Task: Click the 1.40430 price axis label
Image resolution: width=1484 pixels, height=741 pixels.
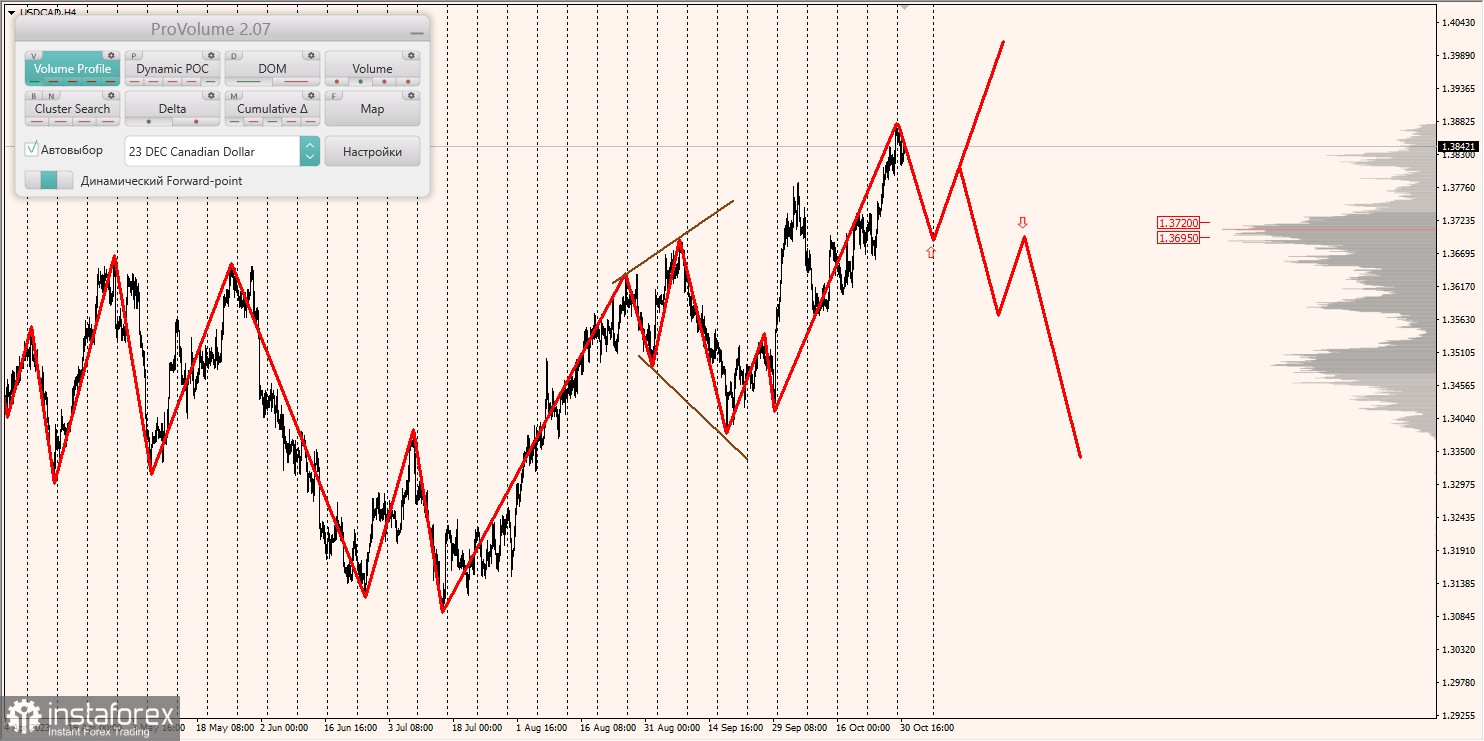Action: (x=1460, y=22)
